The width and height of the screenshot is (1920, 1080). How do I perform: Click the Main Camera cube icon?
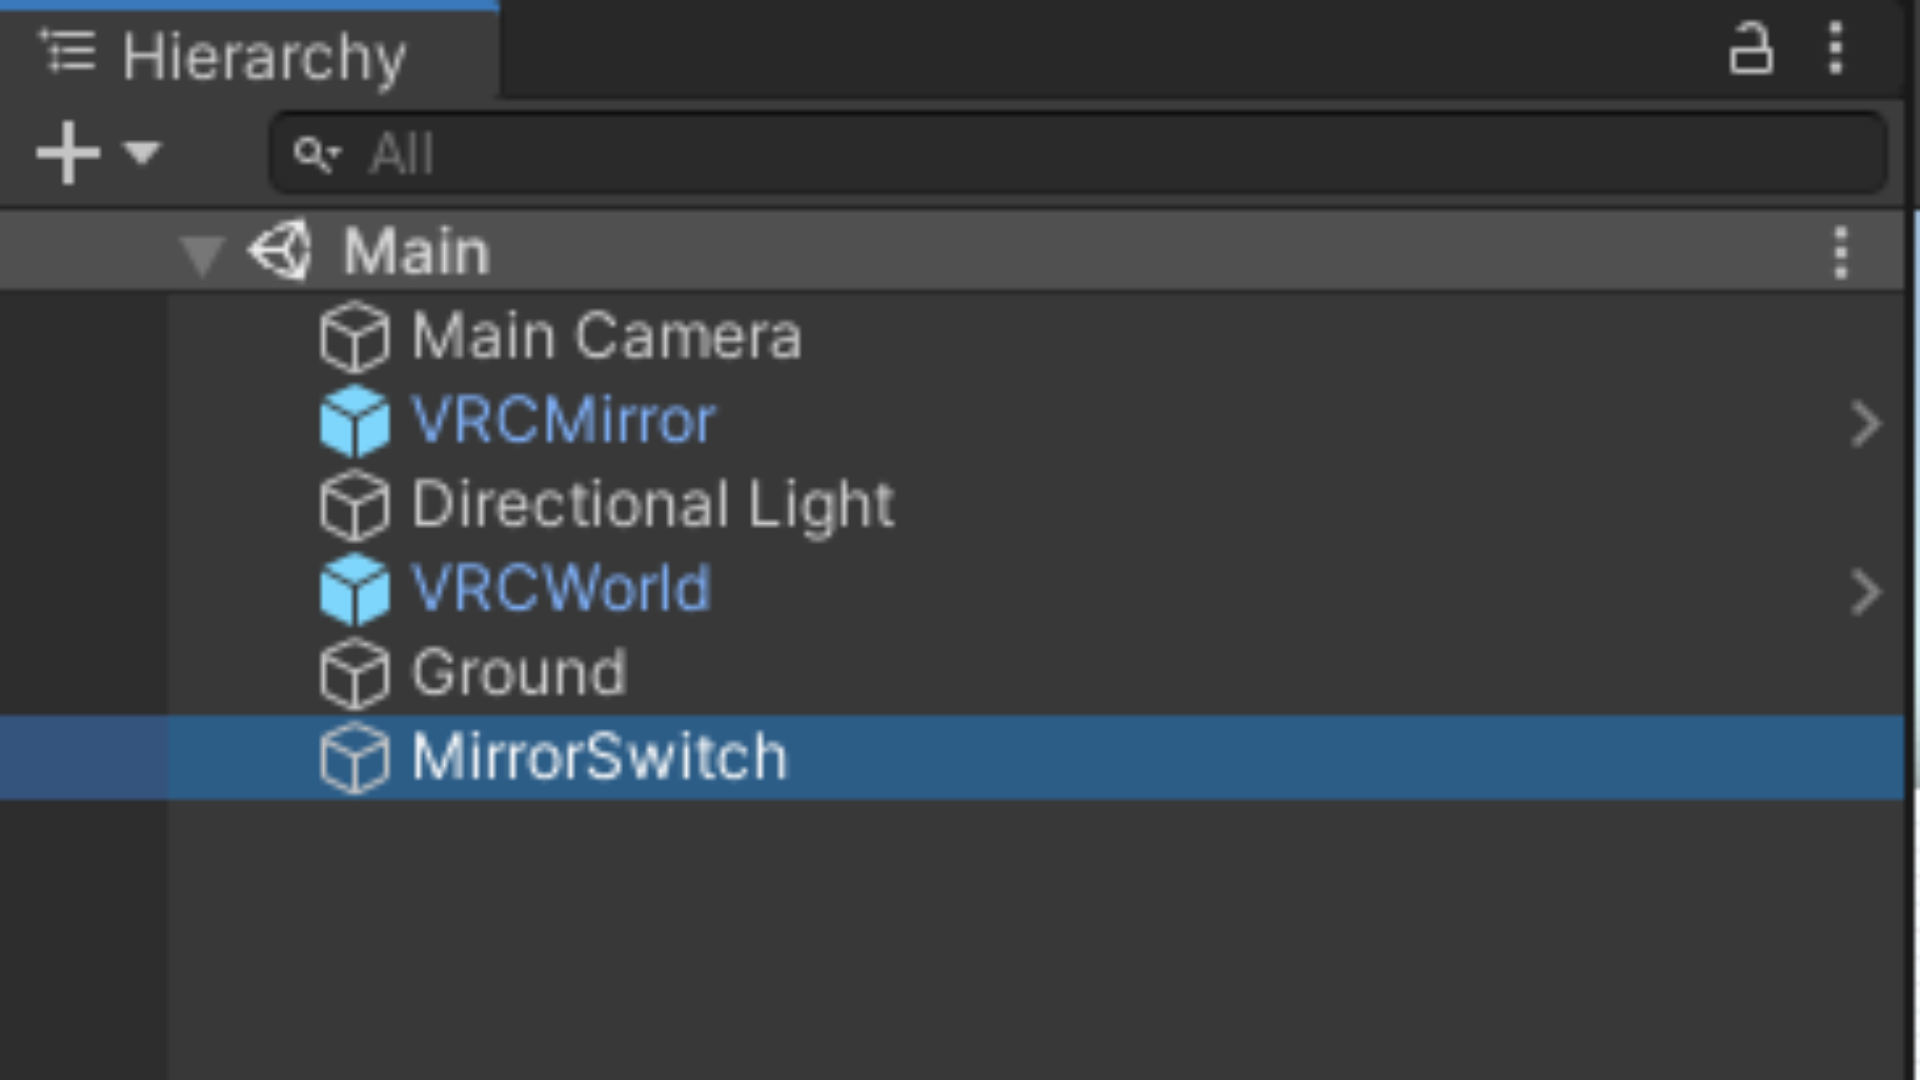pyautogui.click(x=354, y=337)
